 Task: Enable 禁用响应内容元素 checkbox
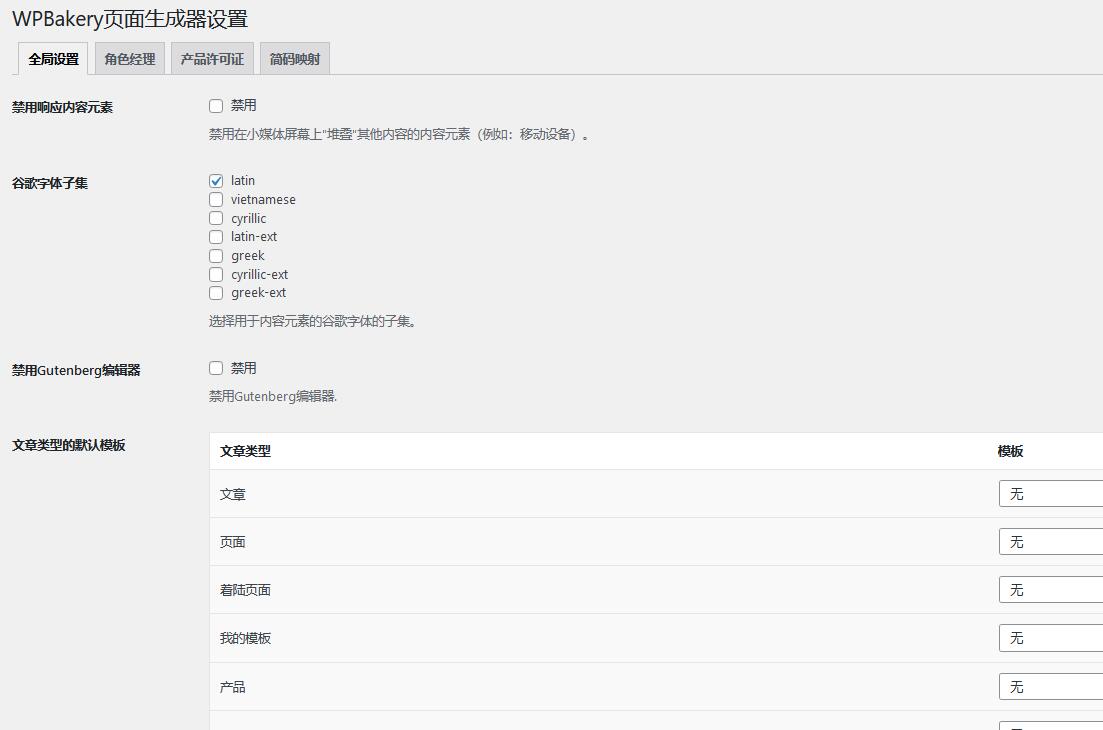tap(216, 106)
